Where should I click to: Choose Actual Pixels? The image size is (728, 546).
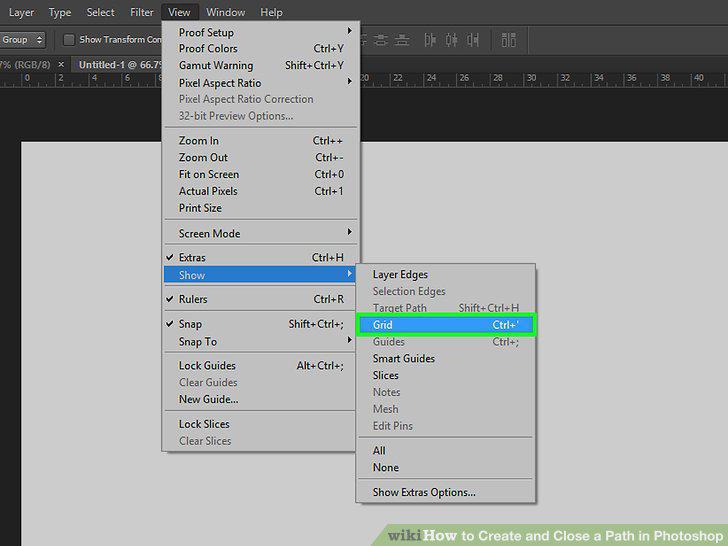(x=261, y=191)
